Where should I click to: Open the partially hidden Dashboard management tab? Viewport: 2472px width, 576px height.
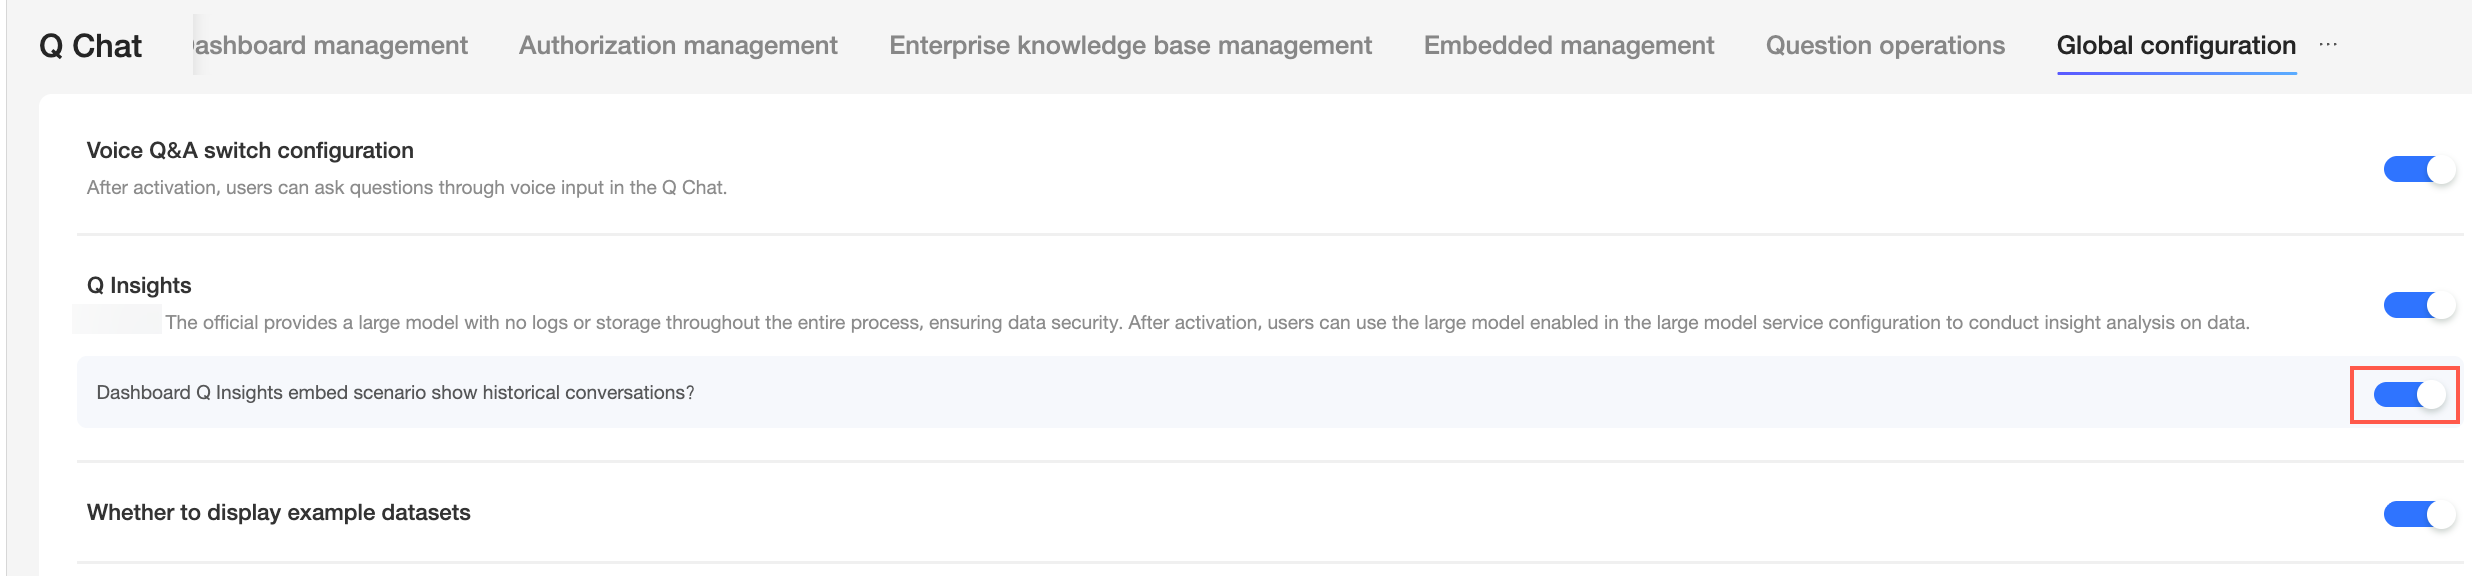coord(332,46)
